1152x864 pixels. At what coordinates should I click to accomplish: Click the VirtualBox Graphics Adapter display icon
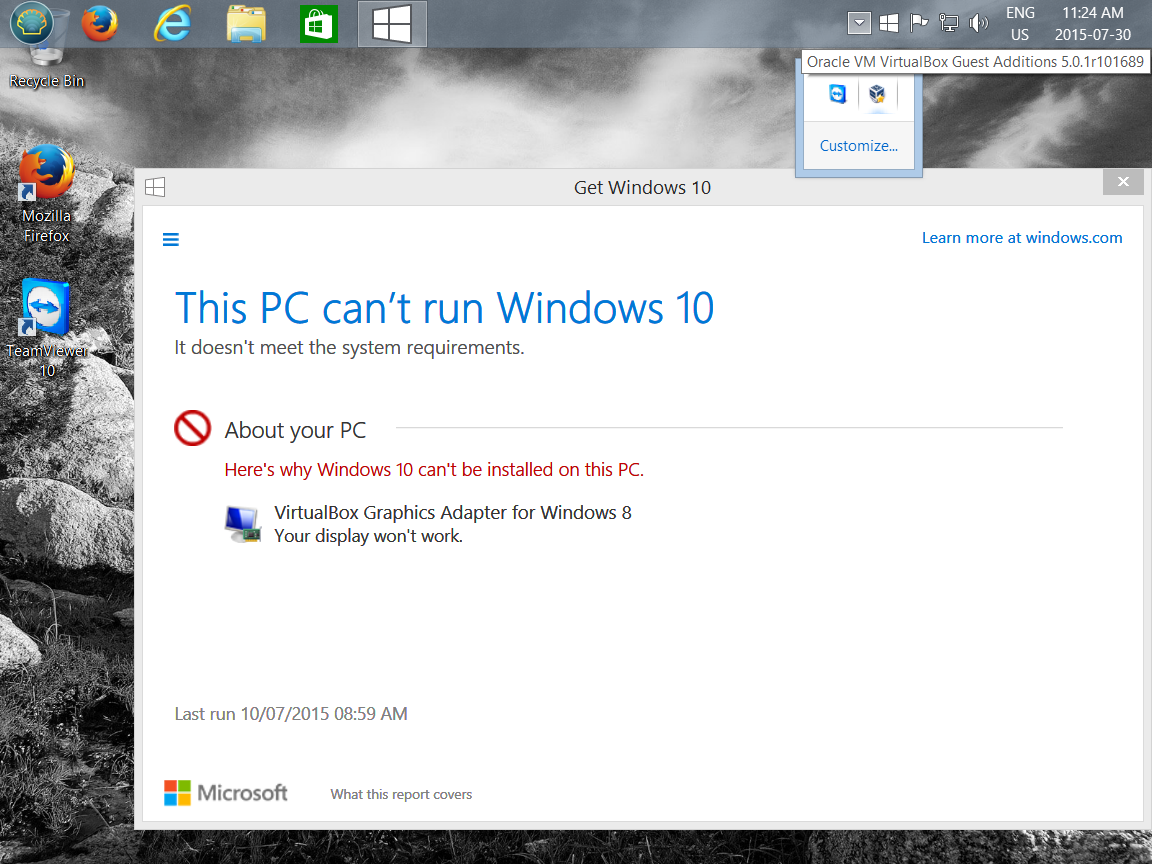click(242, 524)
